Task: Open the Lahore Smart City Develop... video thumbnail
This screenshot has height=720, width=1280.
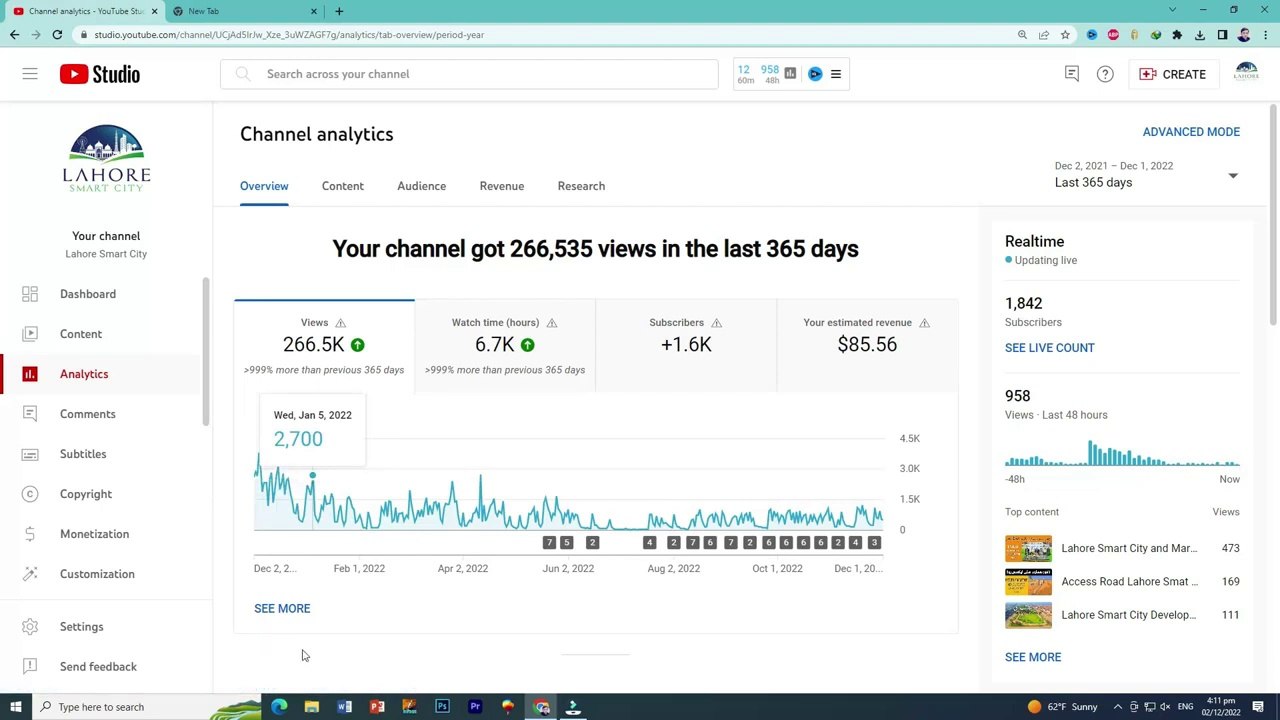Action: click(1028, 615)
